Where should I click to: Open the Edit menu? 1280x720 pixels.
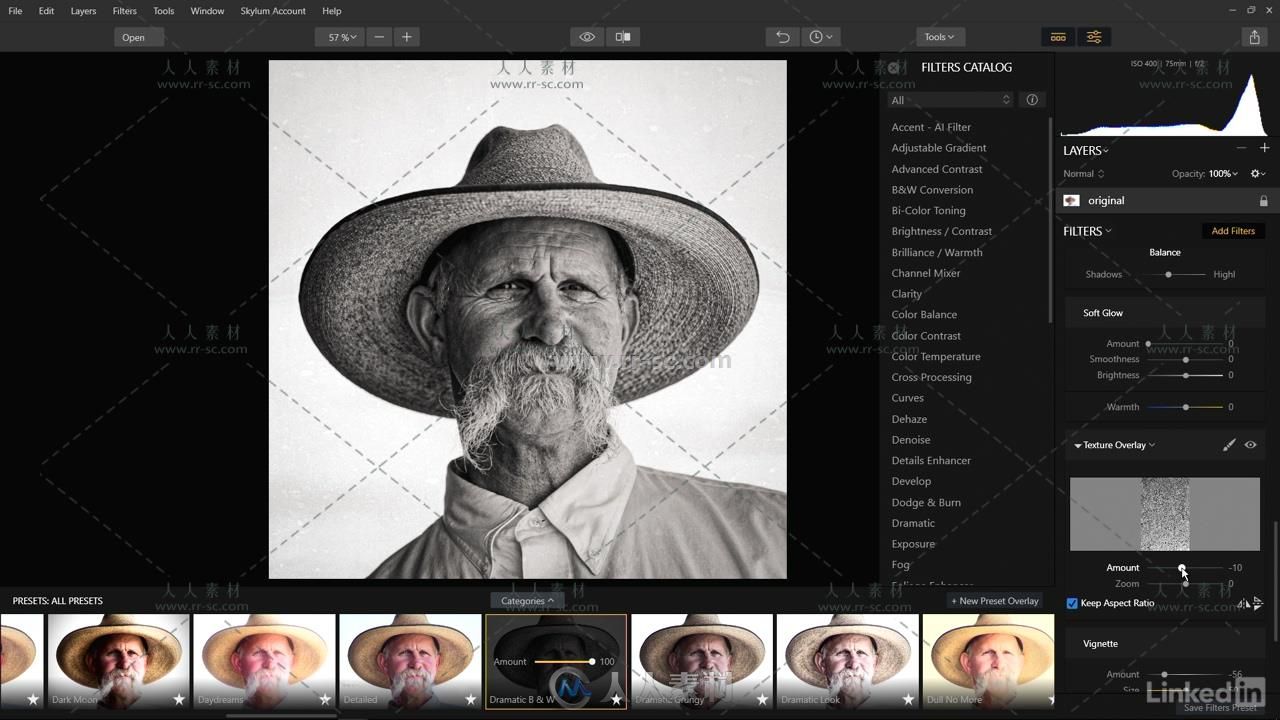point(46,11)
